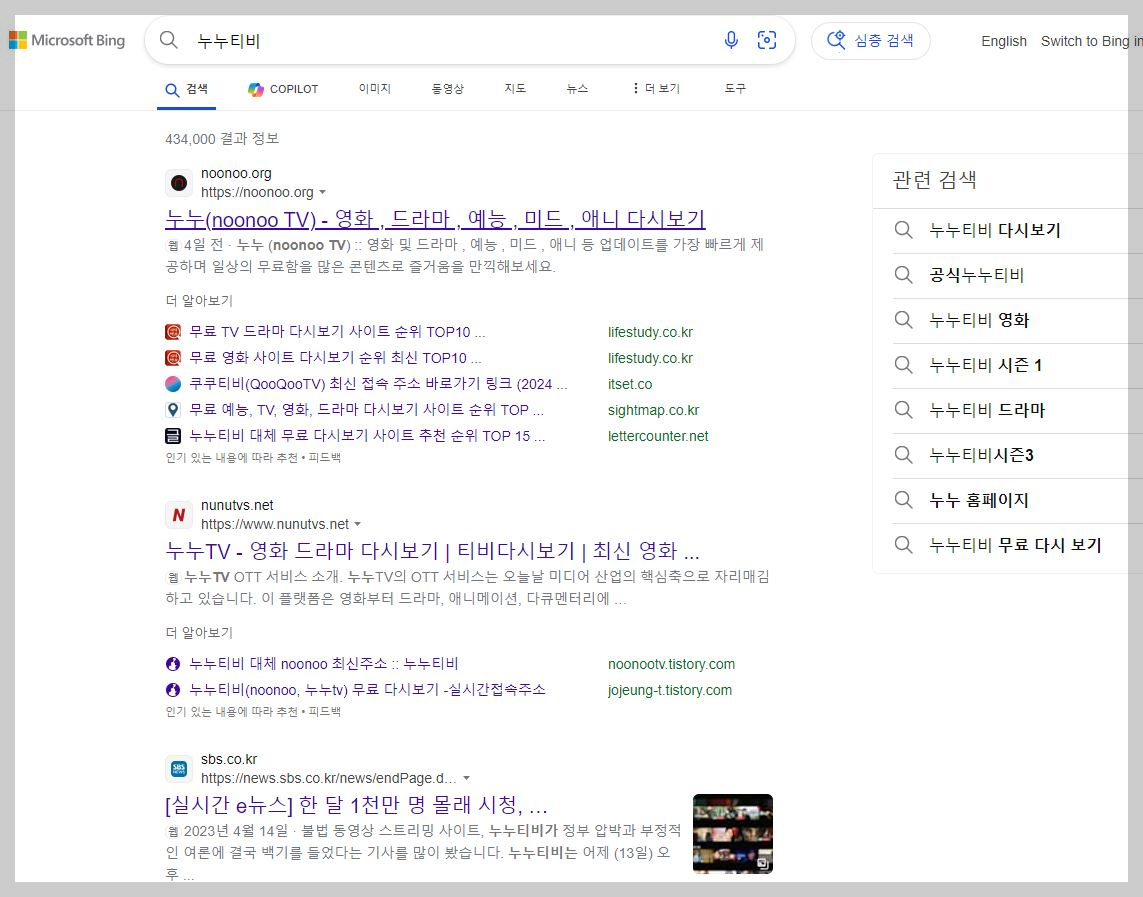Click the noonoo.org site favicon
Viewport: 1143px width, 897px height.
point(179,183)
